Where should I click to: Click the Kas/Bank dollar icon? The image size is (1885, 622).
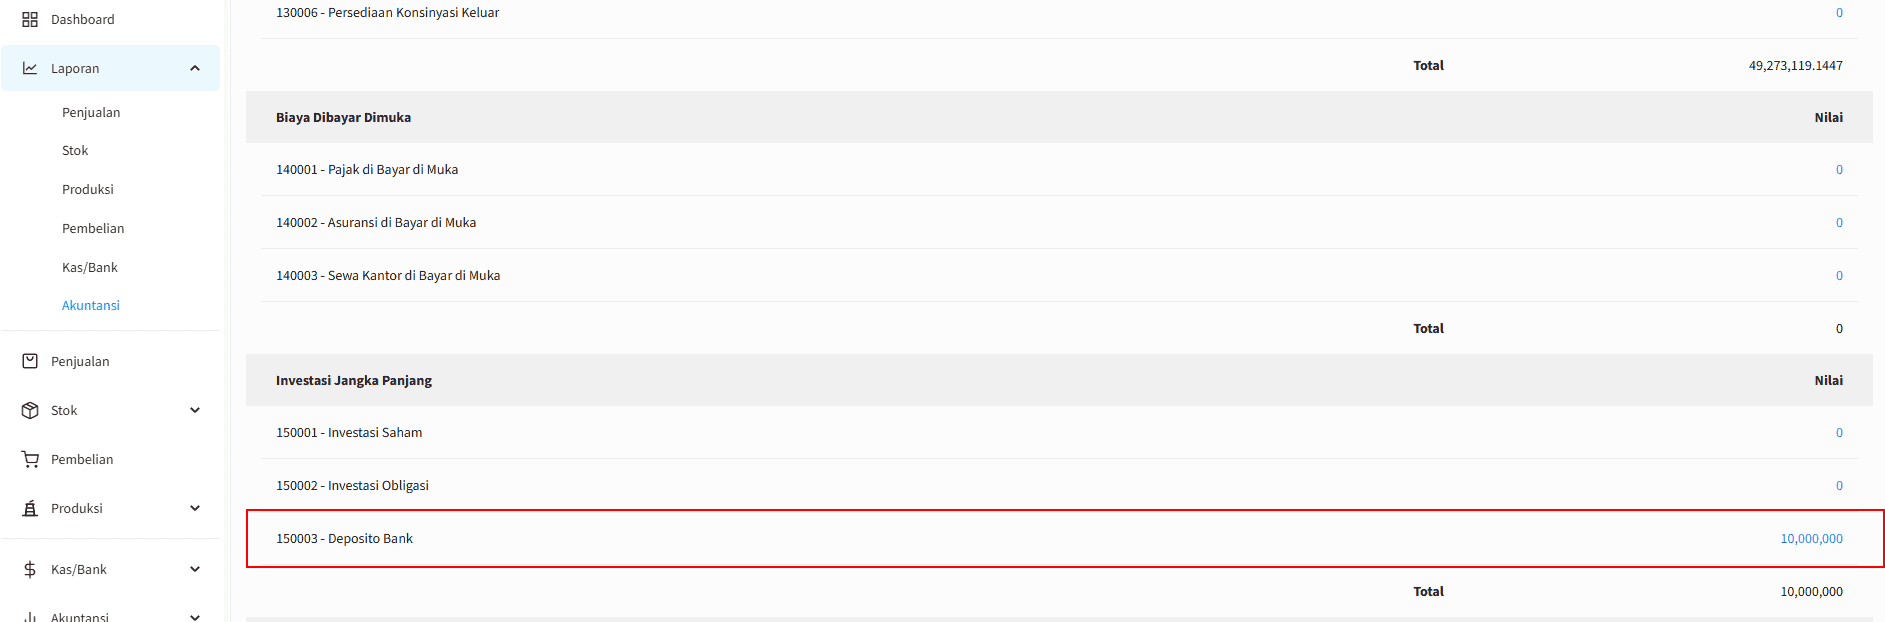(30, 569)
